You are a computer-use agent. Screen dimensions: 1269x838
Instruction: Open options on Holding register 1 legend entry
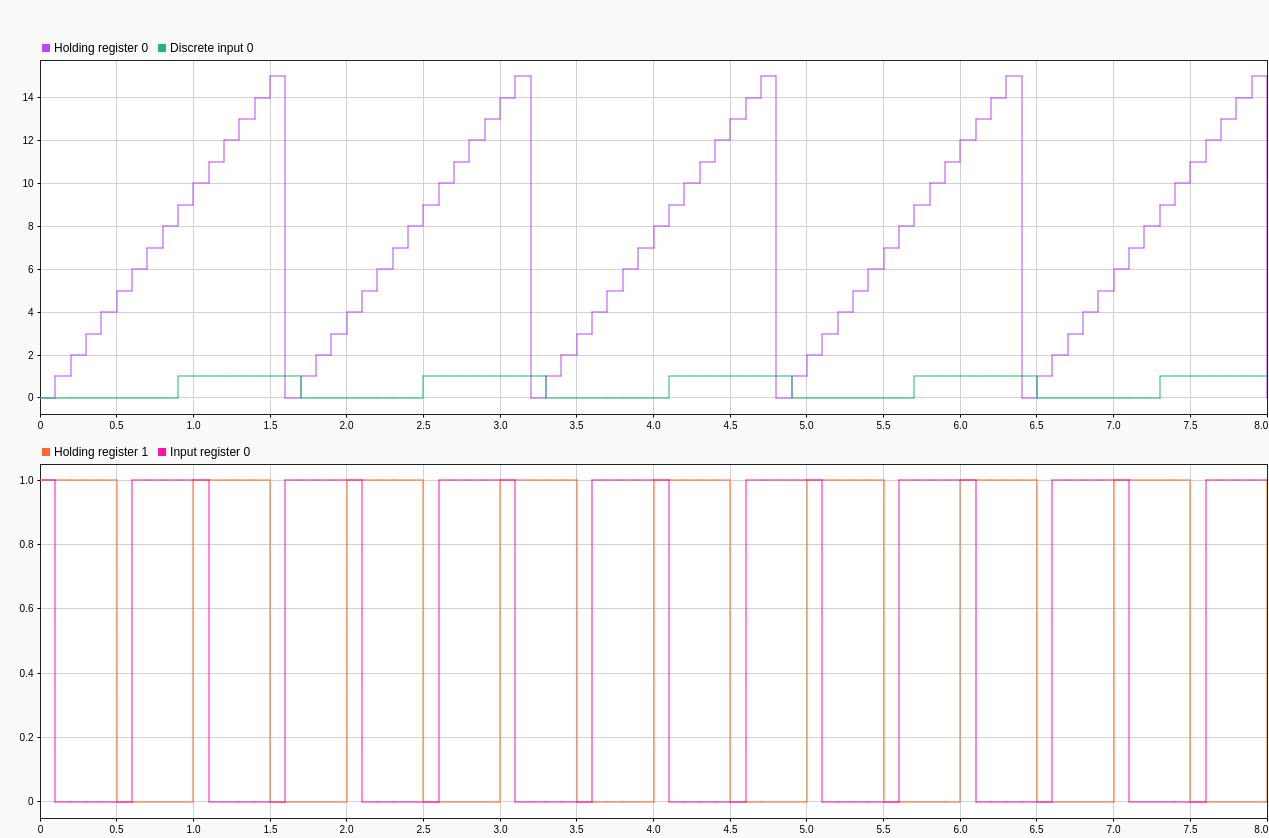point(100,452)
